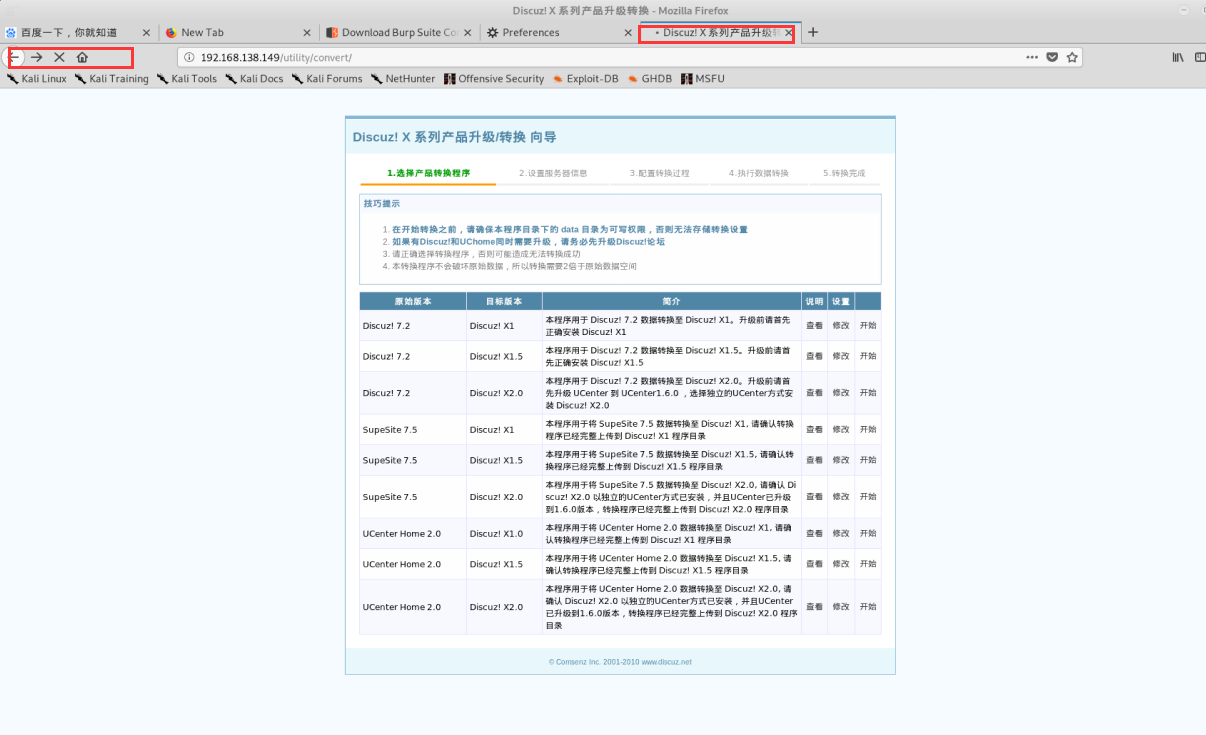Save page to Pocket icon

click(1052, 57)
